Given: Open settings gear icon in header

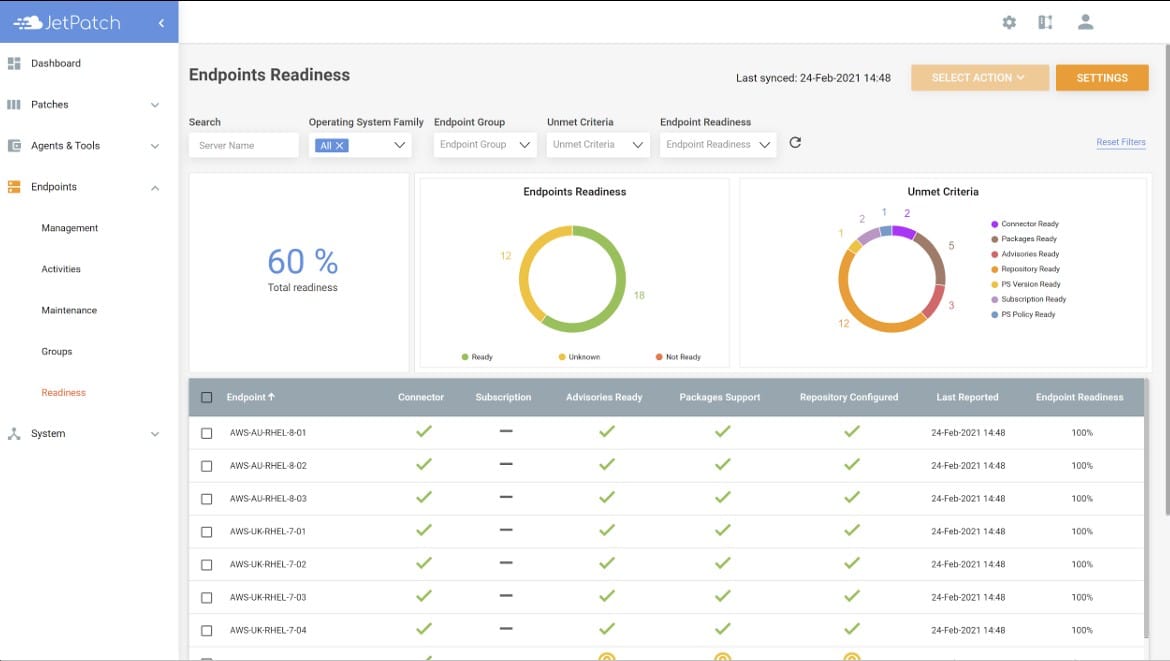Looking at the screenshot, I should coord(1009,22).
